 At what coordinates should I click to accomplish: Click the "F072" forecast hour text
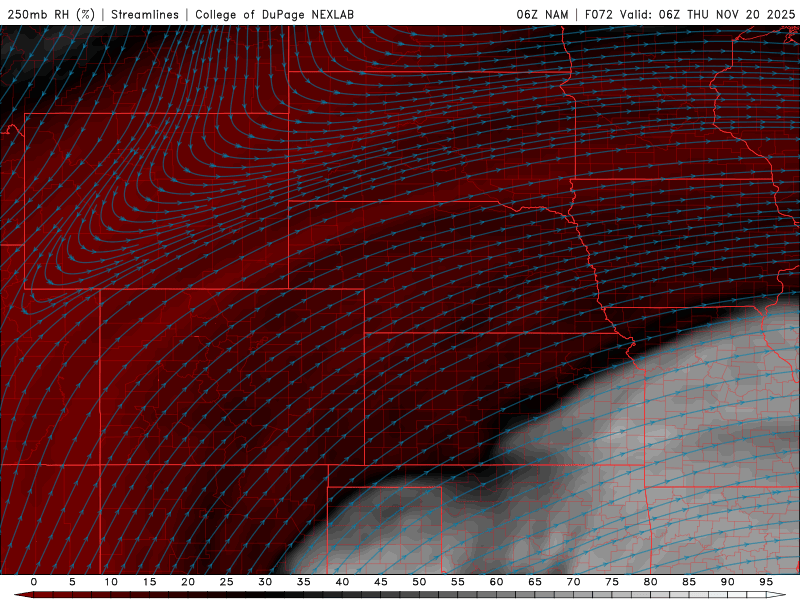point(598,14)
